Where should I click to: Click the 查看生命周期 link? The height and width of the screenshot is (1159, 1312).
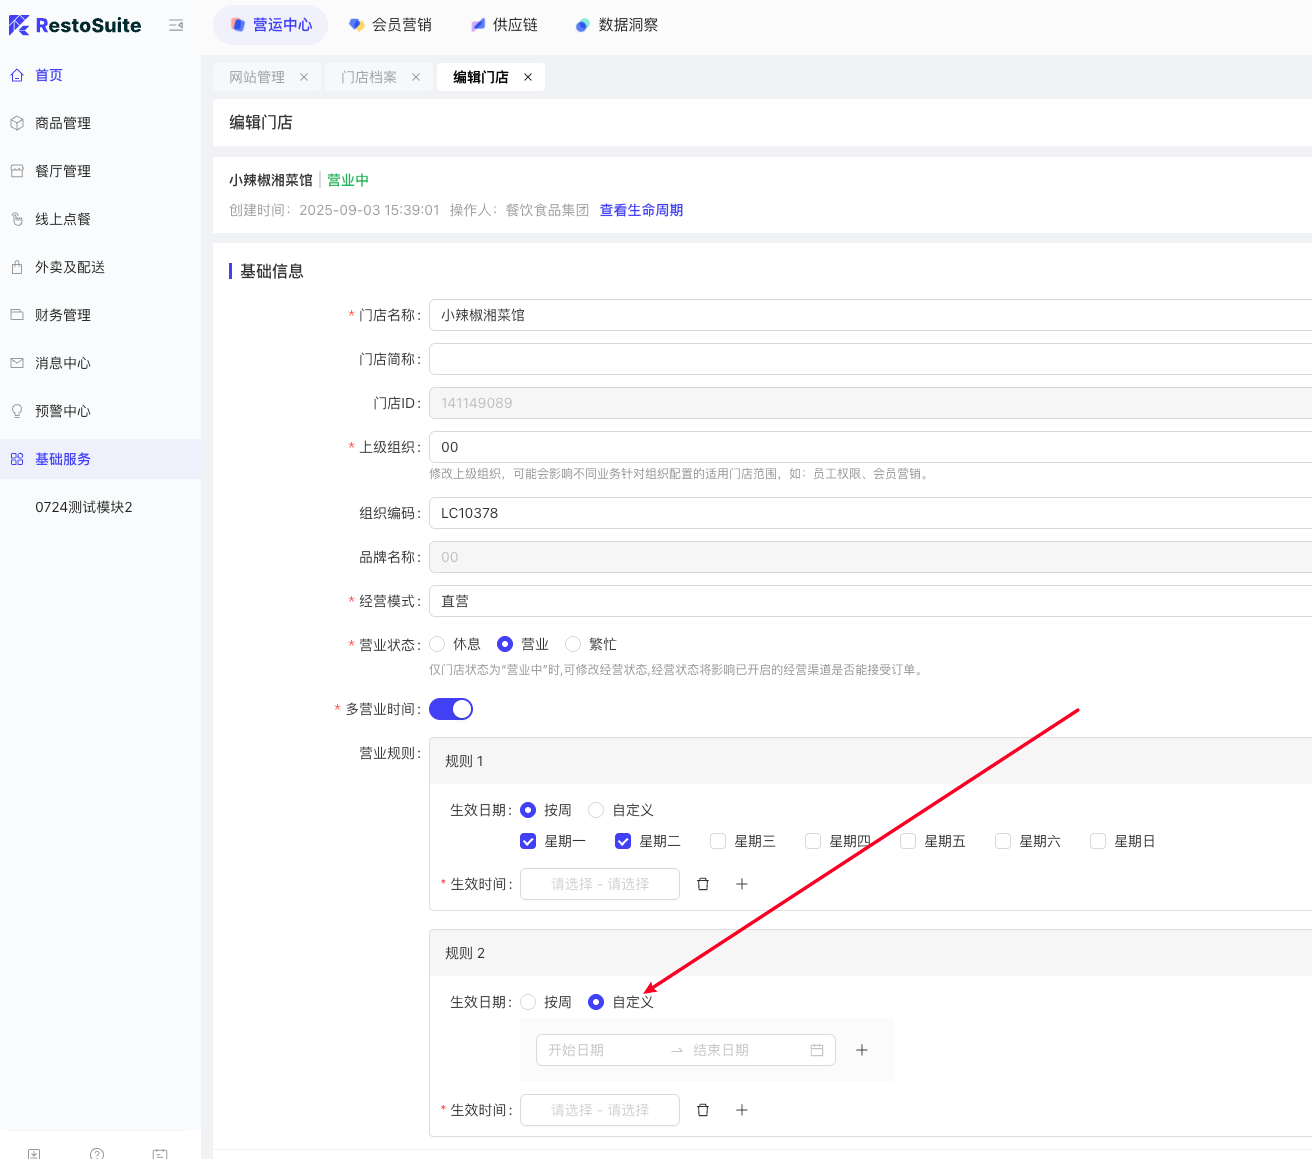pyautogui.click(x=641, y=210)
